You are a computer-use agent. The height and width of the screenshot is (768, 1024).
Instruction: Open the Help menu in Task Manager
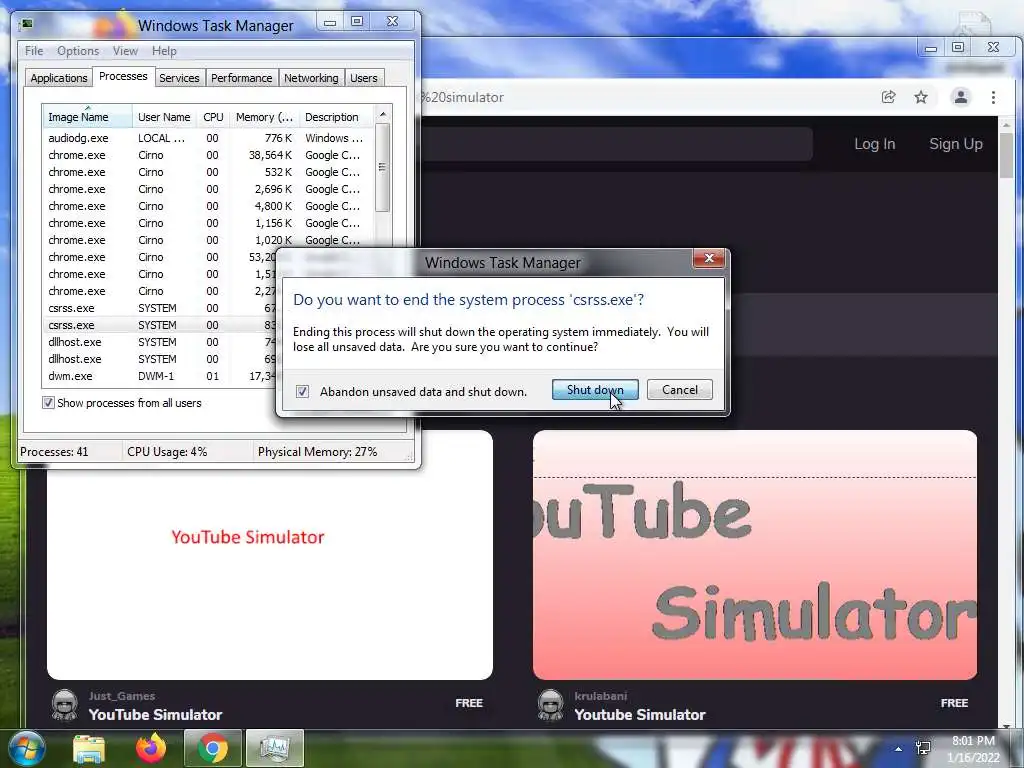(x=164, y=51)
